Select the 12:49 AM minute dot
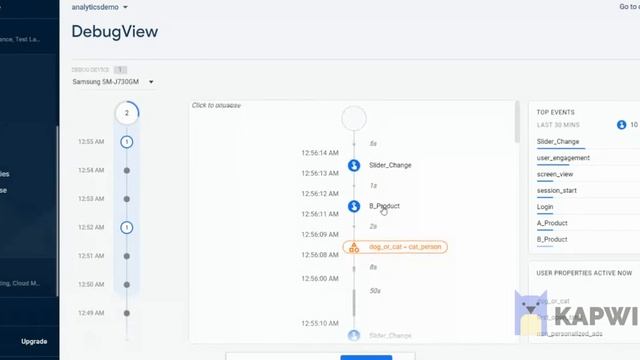 click(127, 313)
